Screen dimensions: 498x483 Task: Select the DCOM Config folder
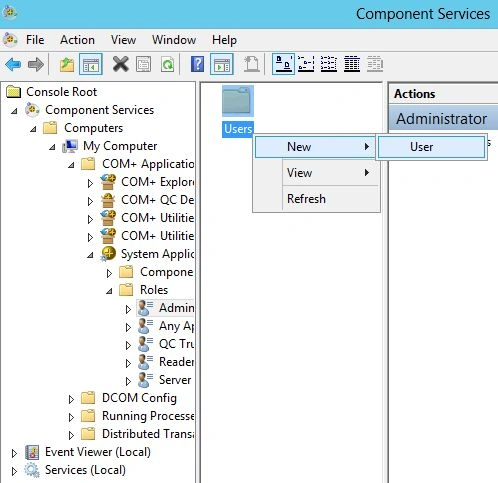click(139, 398)
